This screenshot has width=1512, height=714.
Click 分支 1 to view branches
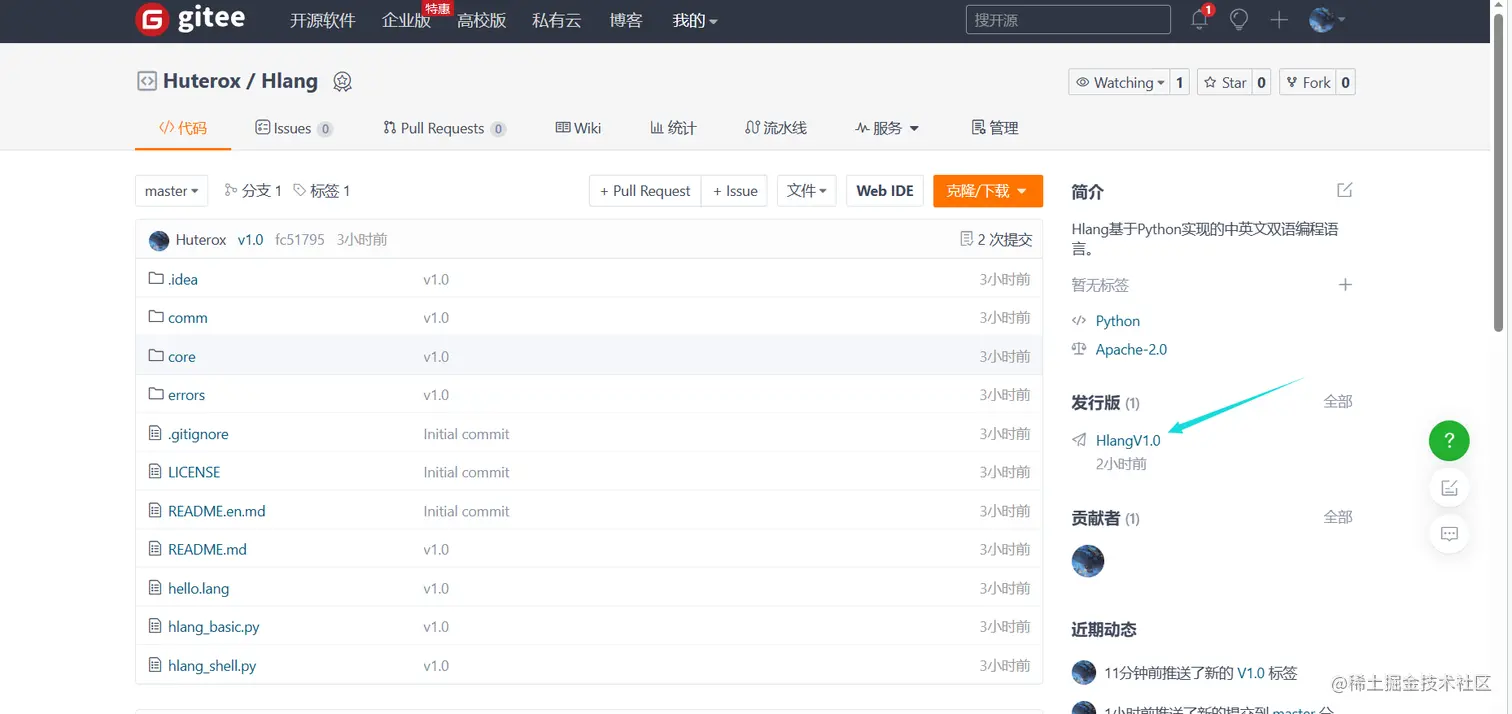point(253,190)
